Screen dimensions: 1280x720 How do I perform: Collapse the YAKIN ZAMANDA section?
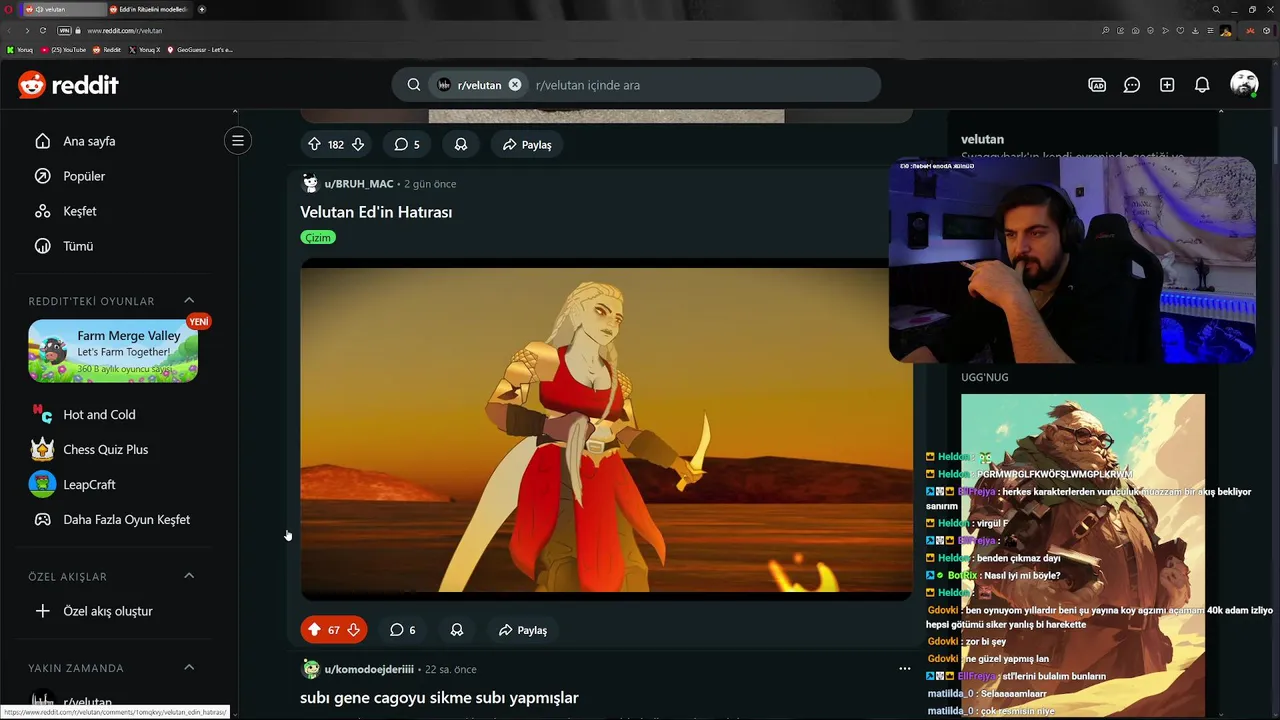(189, 668)
